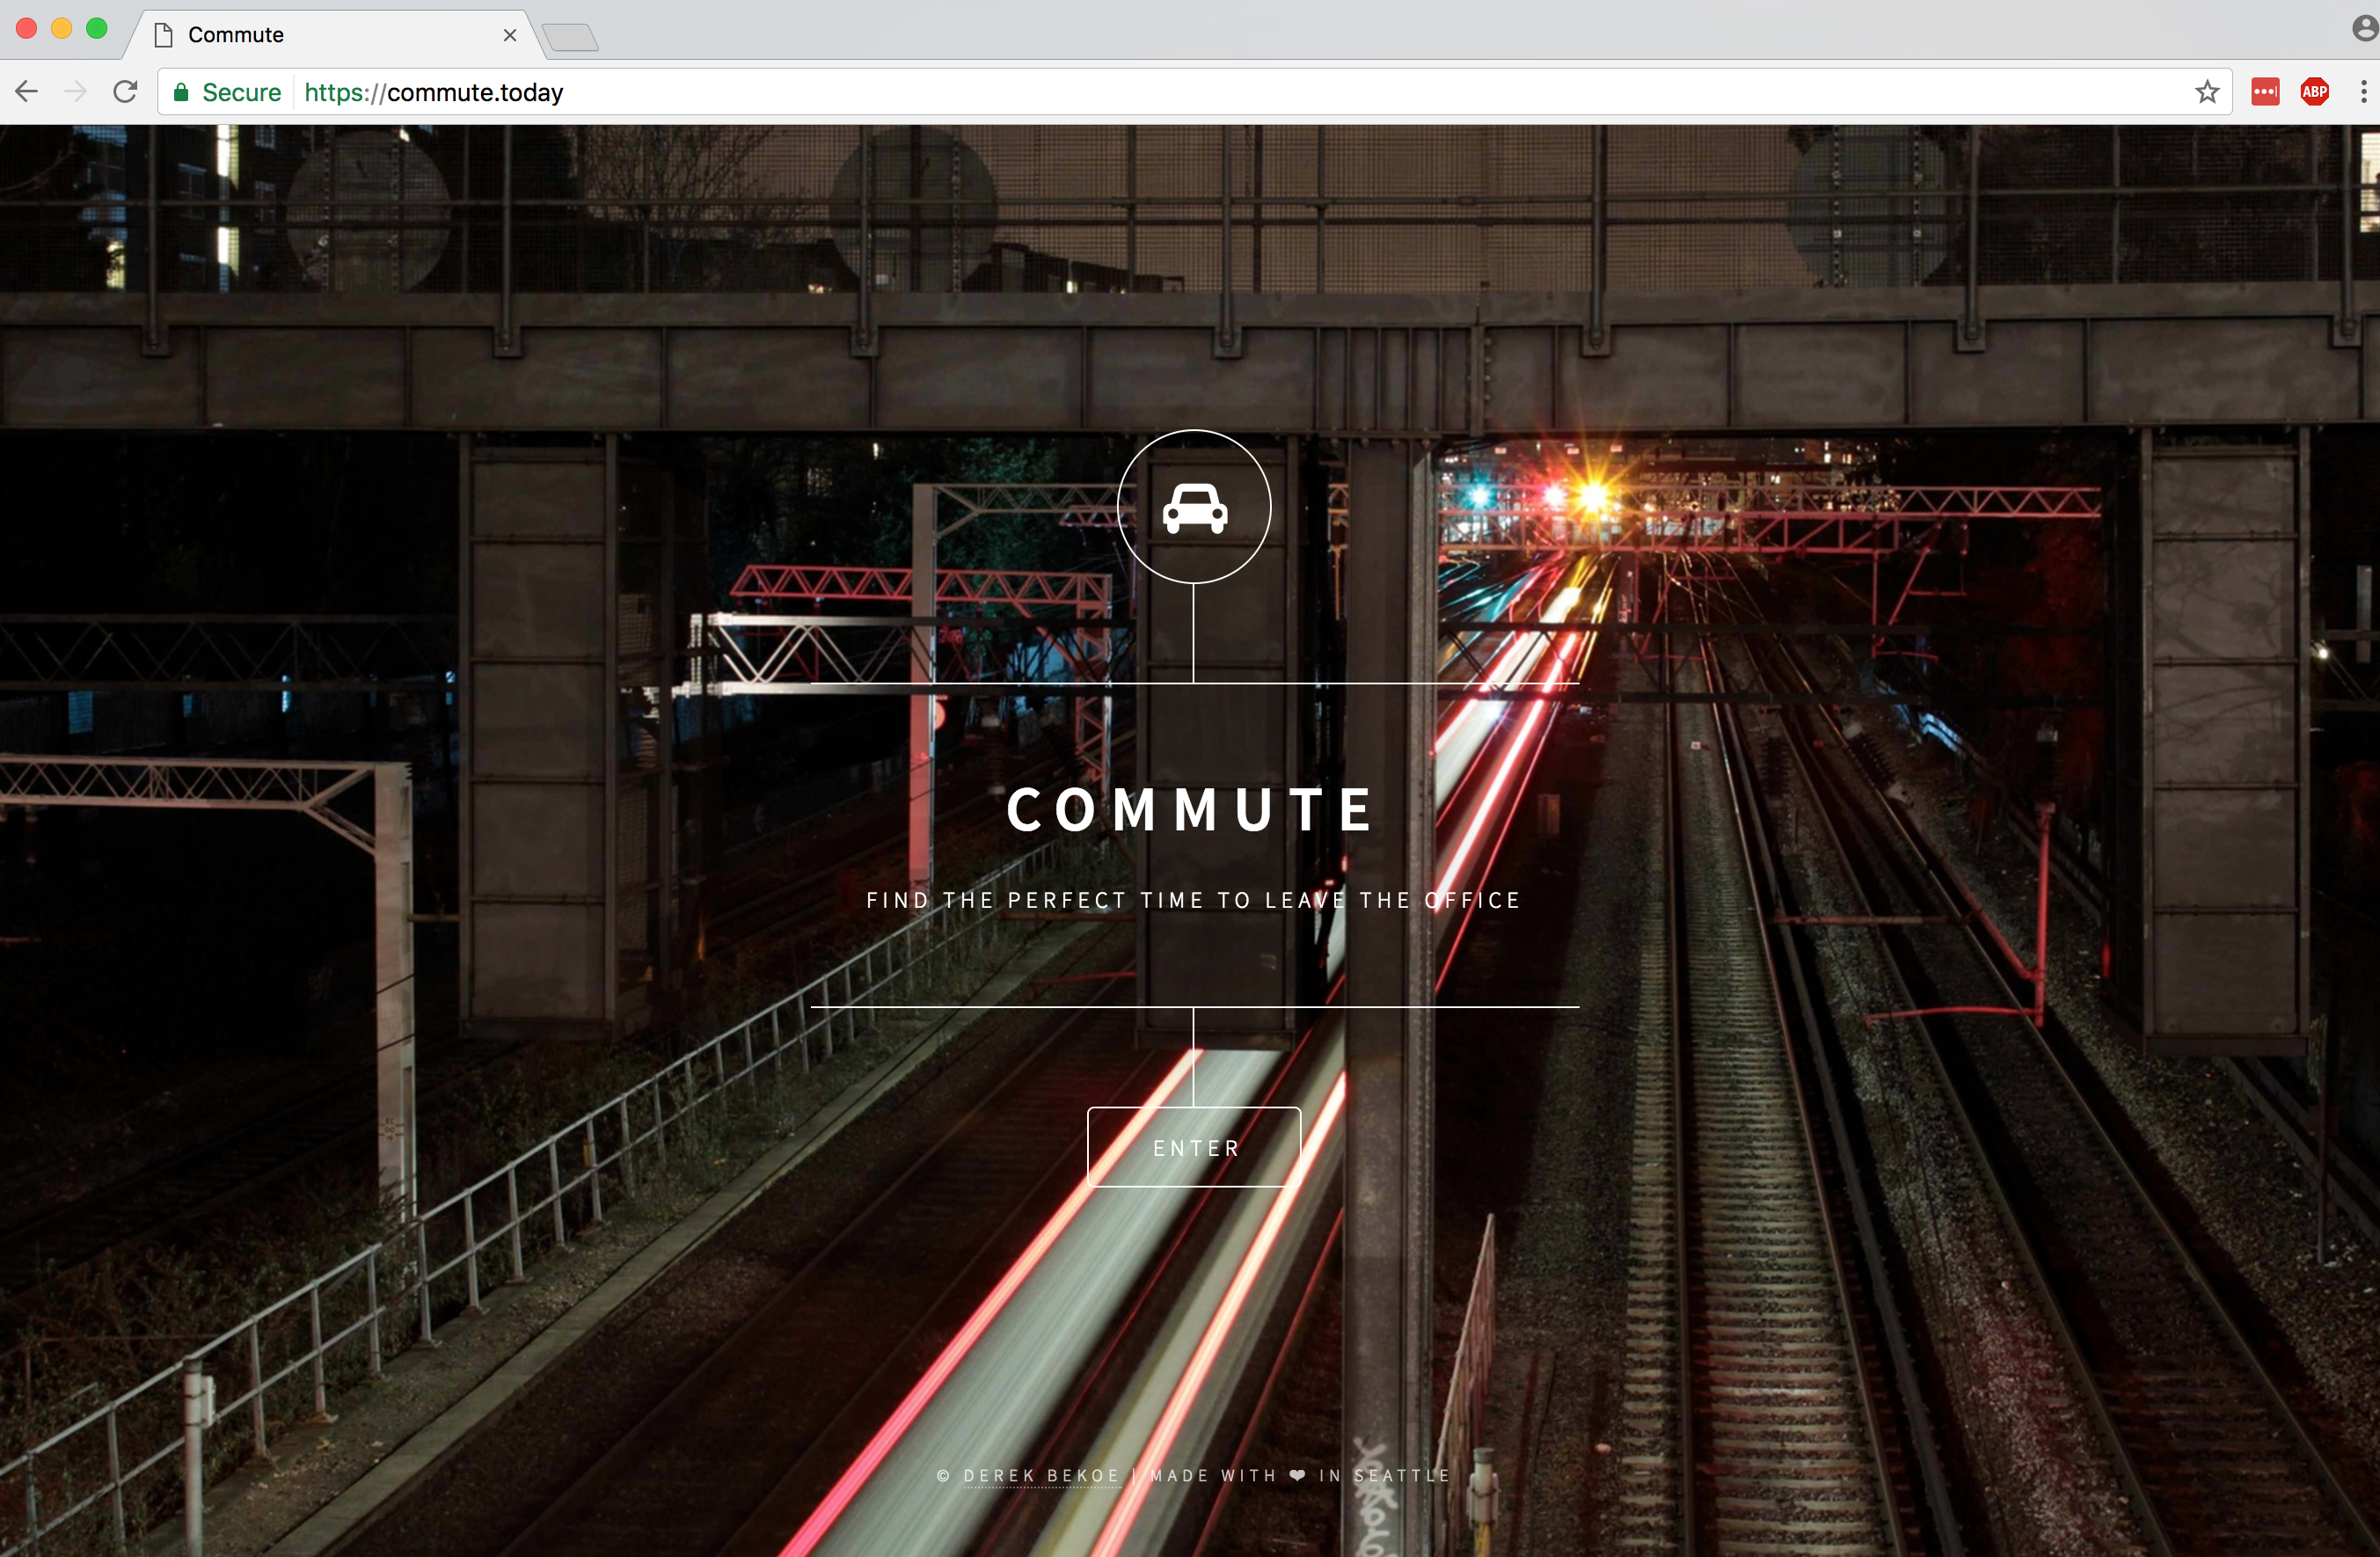Open a new tab with the new-tab button
The image size is (2380, 1557).
tap(571, 37)
